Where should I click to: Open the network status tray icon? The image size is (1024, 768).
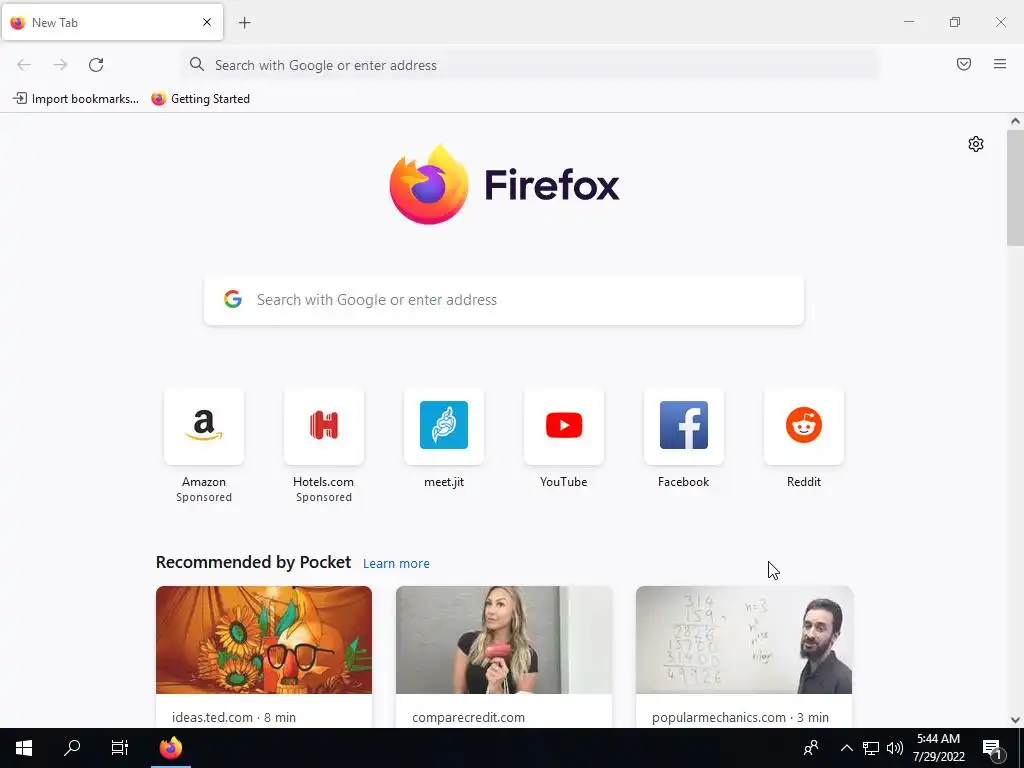[871, 748]
